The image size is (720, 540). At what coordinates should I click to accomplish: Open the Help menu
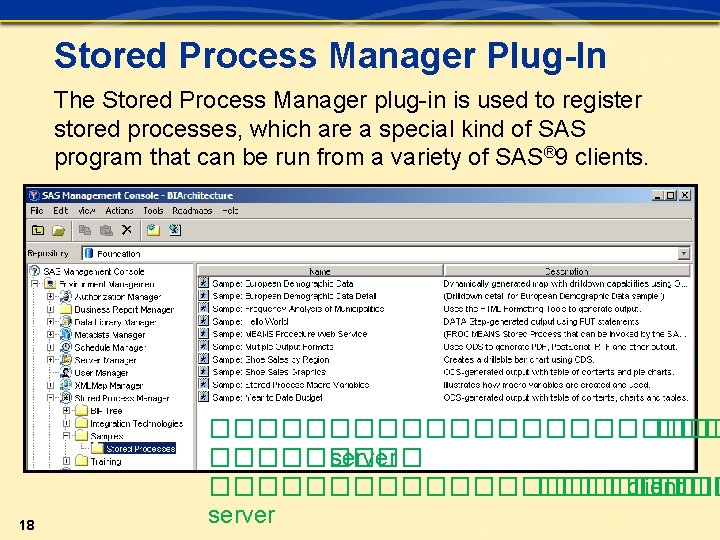[x=231, y=211]
